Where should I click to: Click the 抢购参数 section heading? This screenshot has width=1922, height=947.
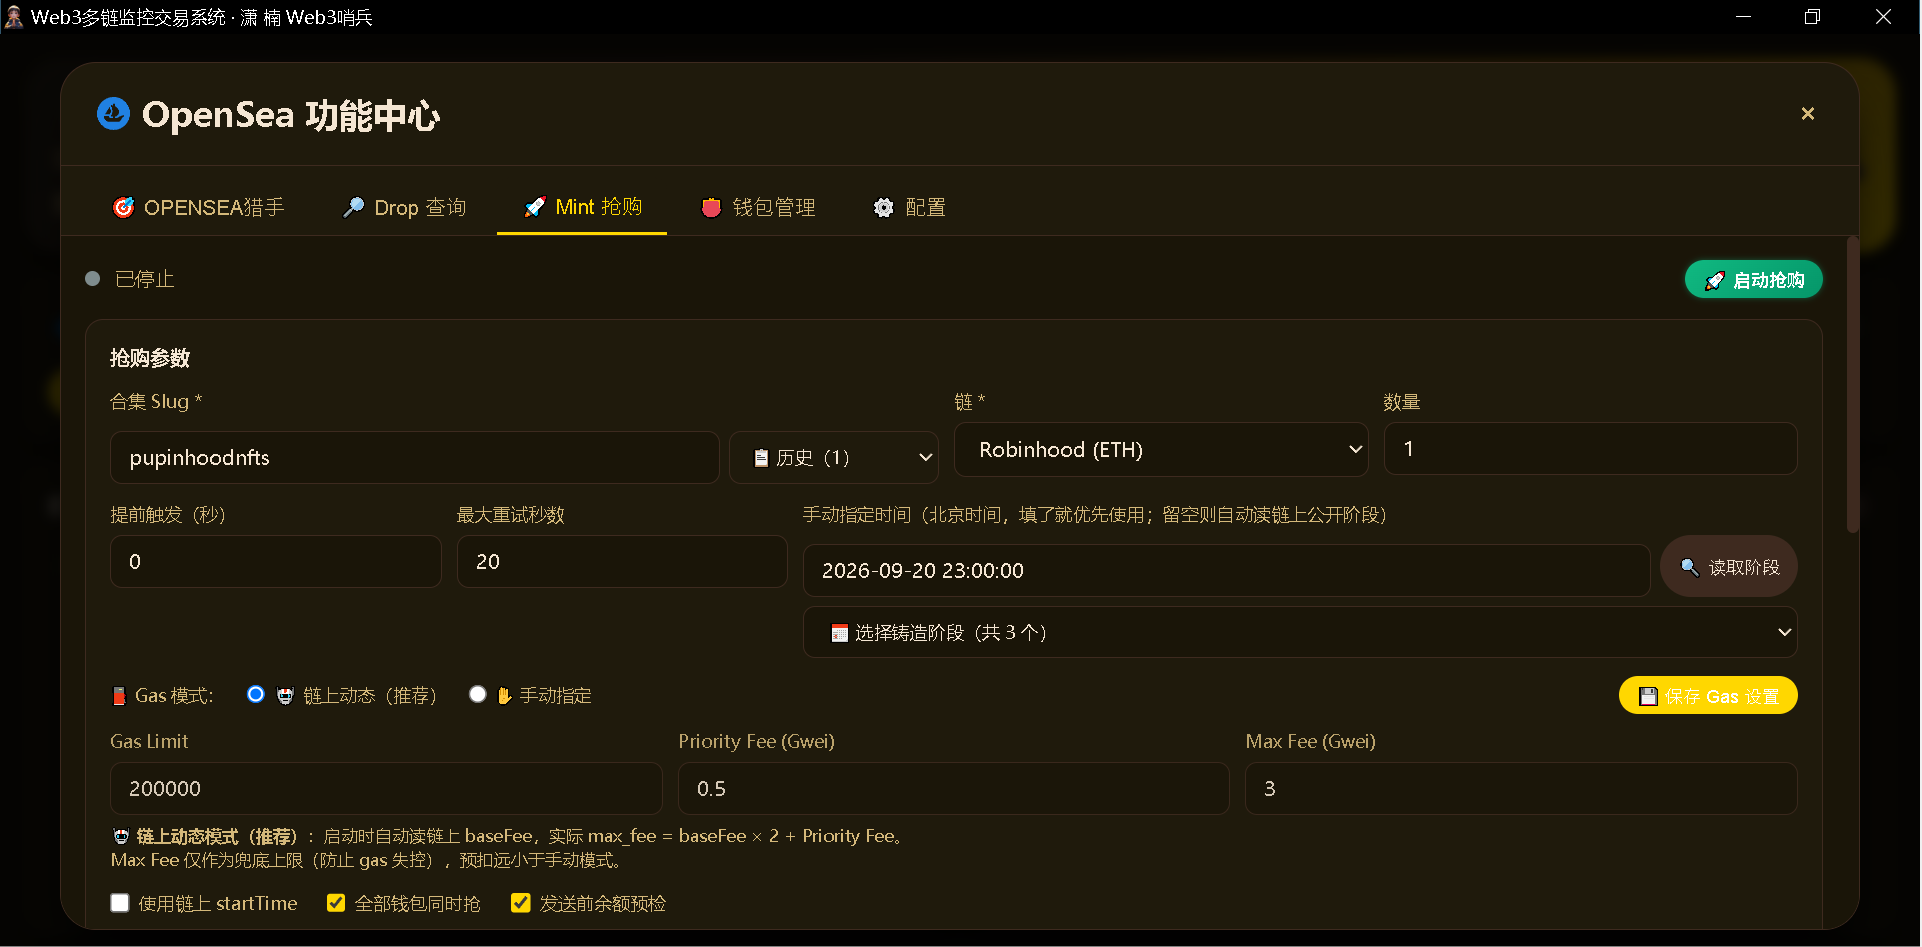(x=150, y=358)
